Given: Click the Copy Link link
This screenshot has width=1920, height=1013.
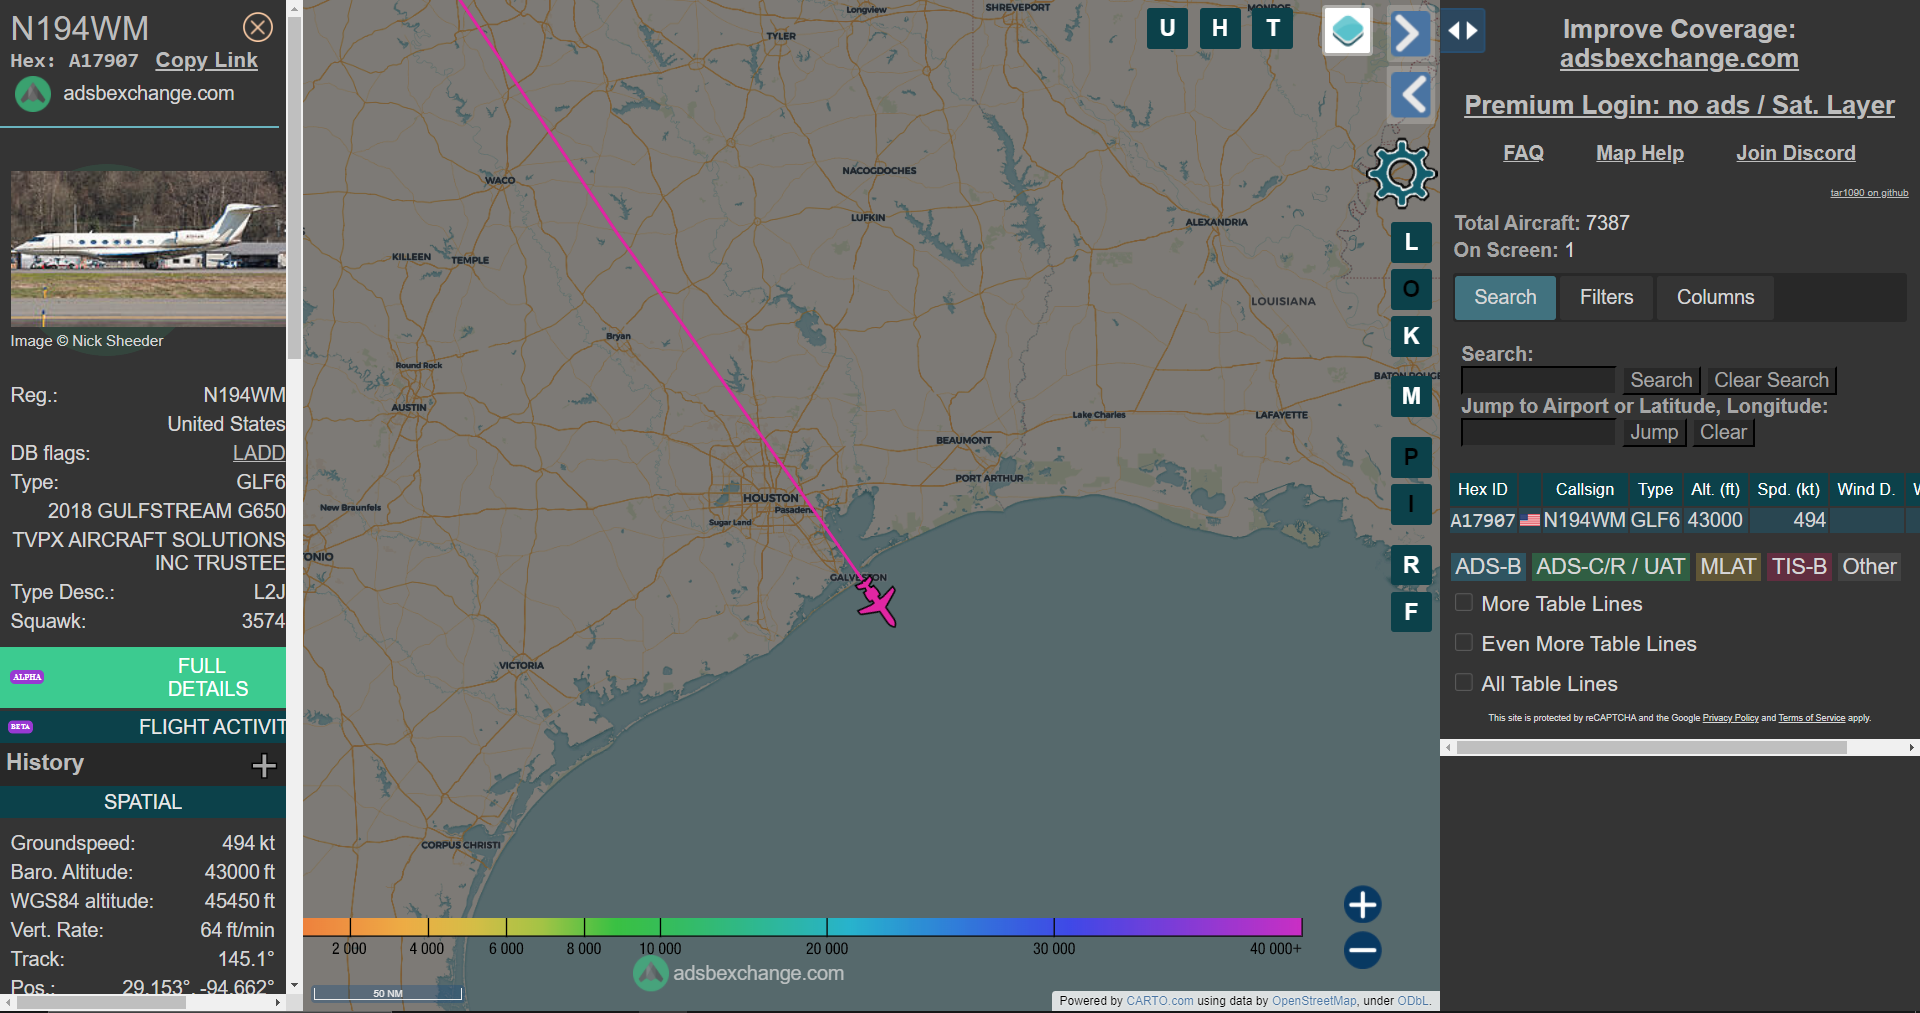Looking at the screenshot, I should tap(206, 60).
